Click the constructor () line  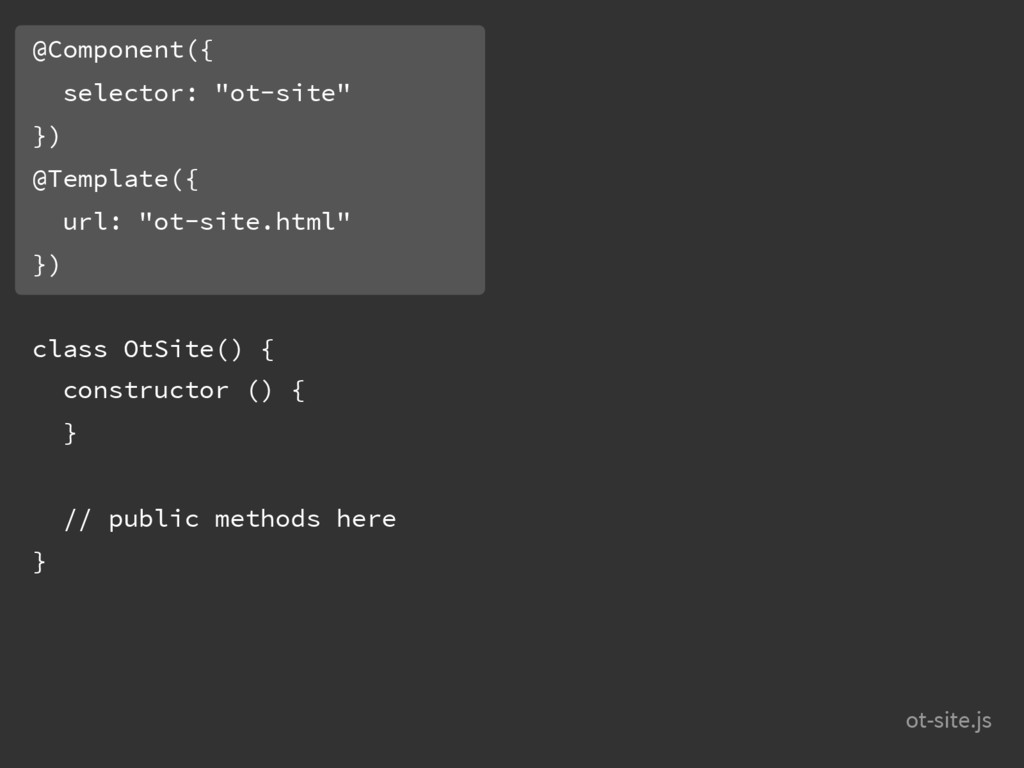point(184,391)
